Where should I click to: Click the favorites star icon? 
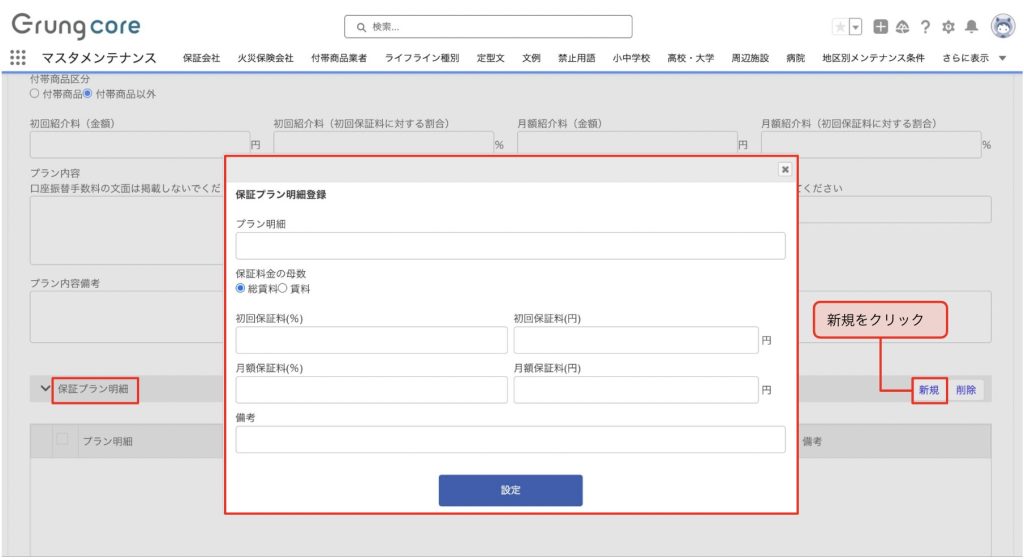[840, 27]
